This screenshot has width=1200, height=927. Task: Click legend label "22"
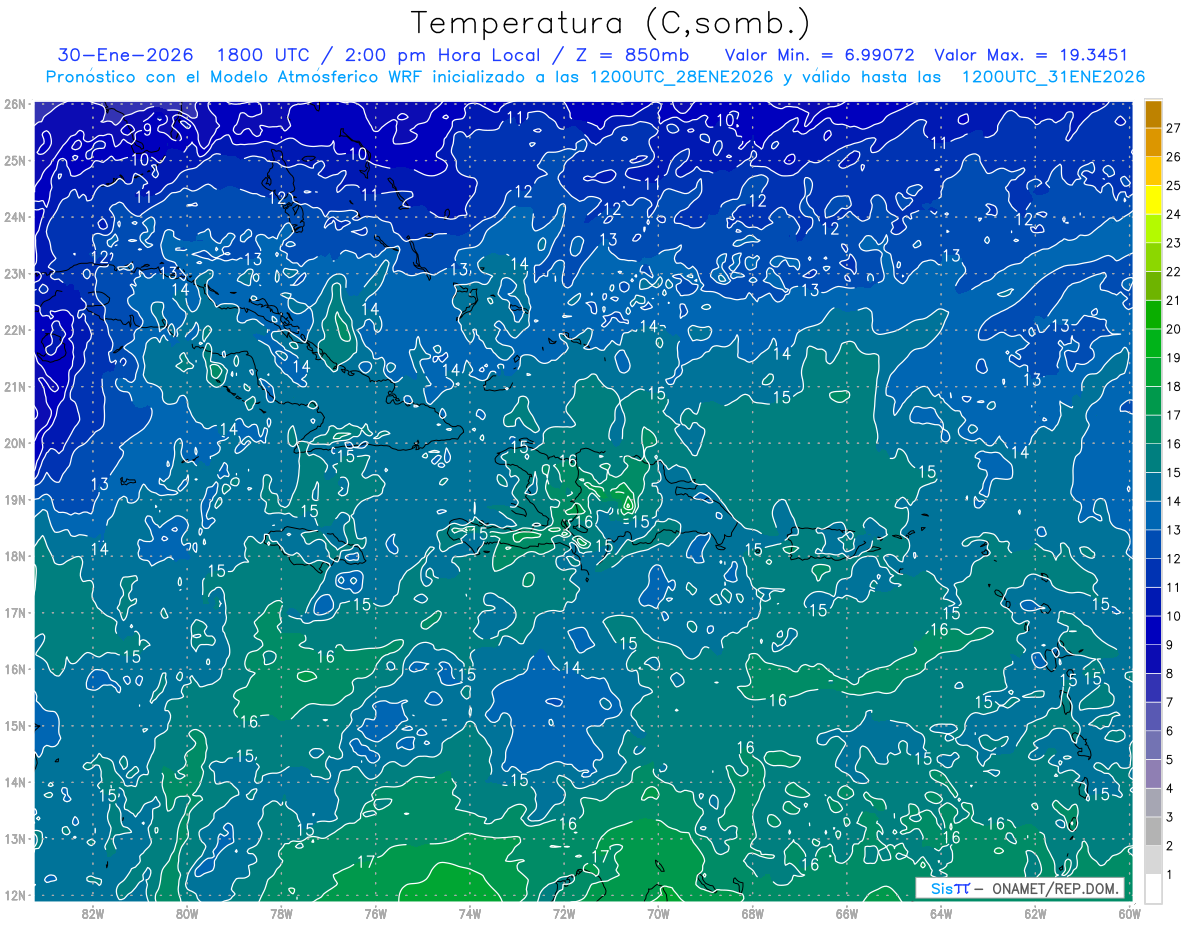pos(1173,272)
